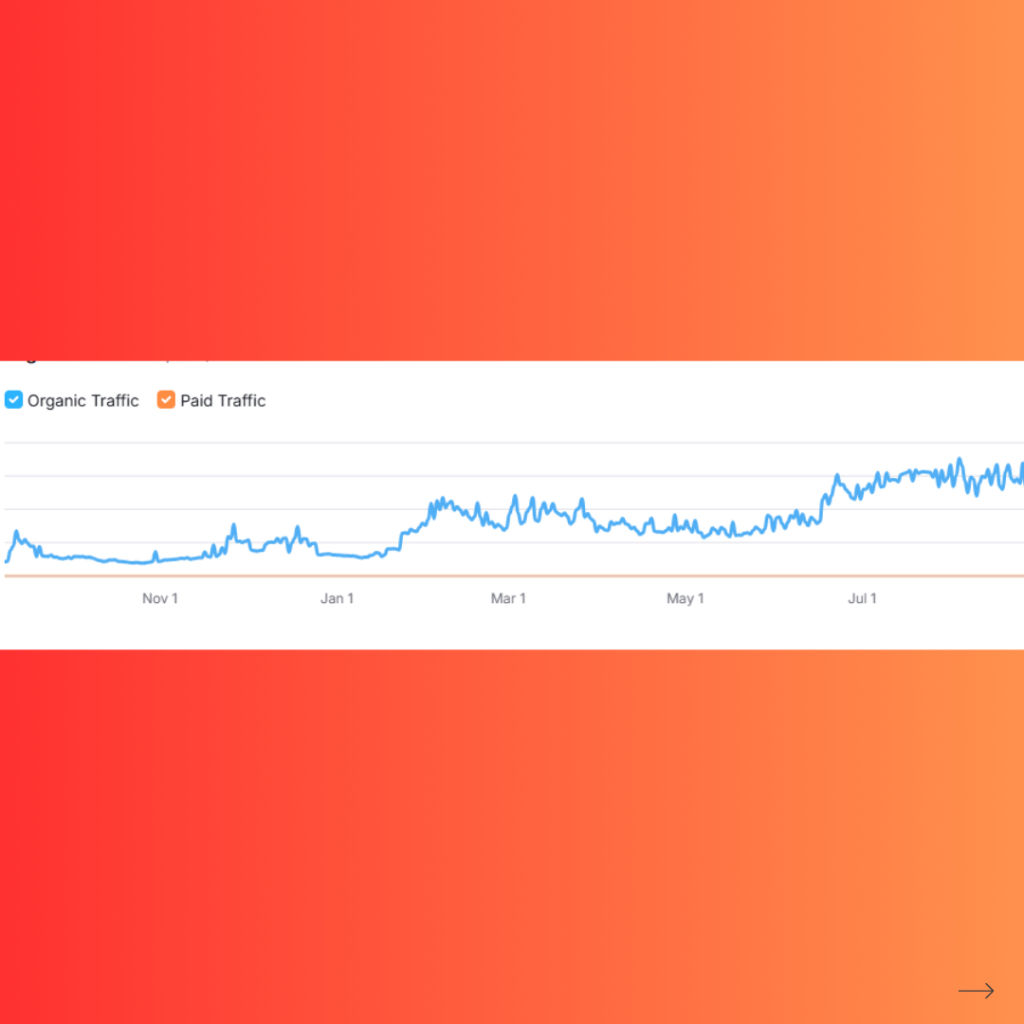Image resolution: width=1024 pixels, height=1024 pixels.
Task: Click the organic line's first spike at far left
Action: click(x=16, y=532)
